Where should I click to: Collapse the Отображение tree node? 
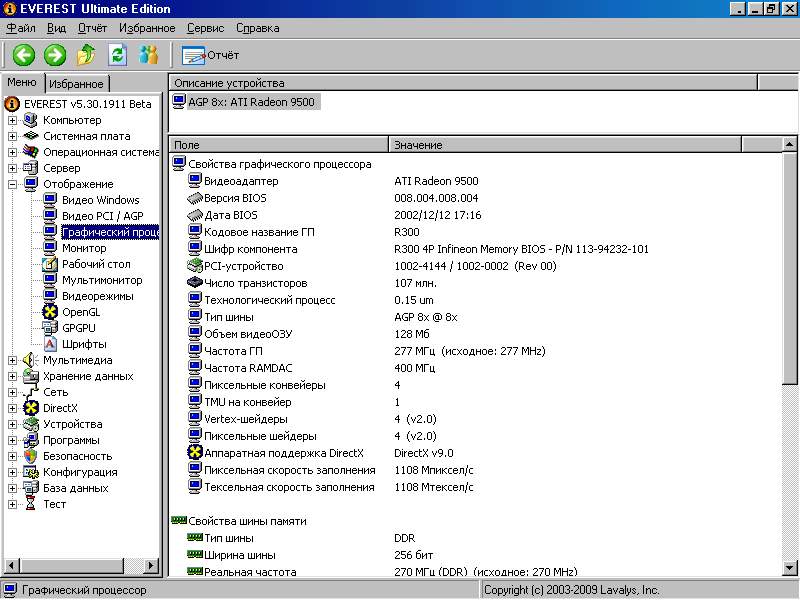[13, 184]
